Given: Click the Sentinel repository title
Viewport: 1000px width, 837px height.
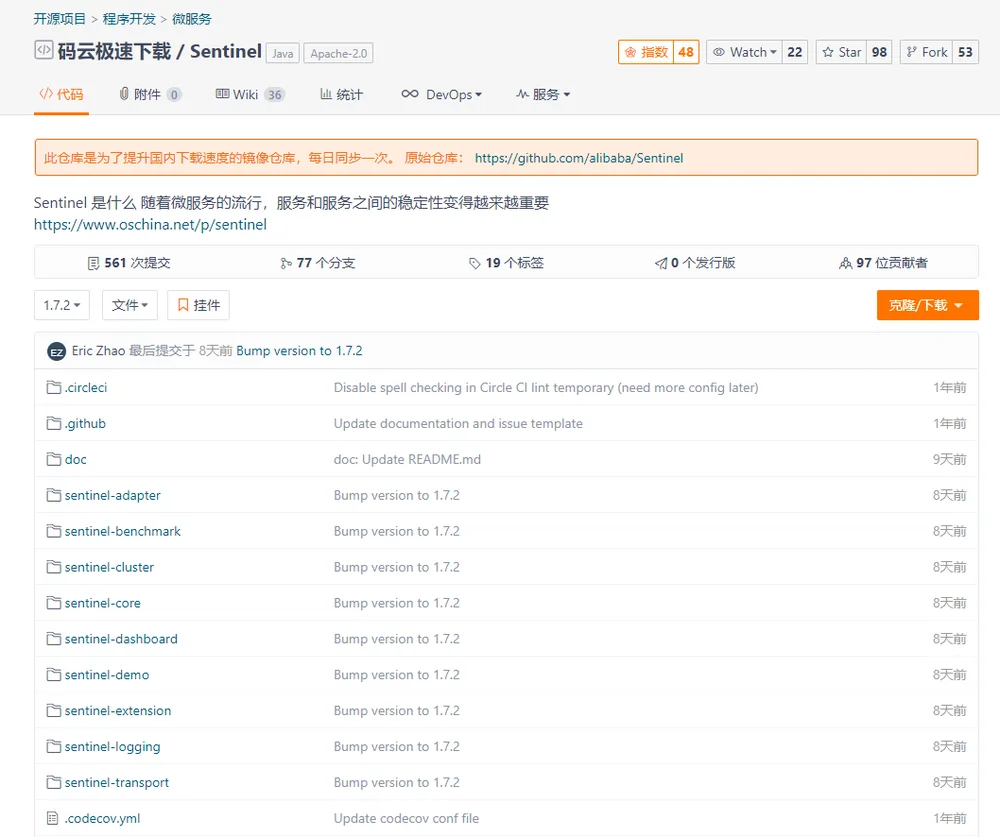Looking at the screenshot, I should 226,51.
